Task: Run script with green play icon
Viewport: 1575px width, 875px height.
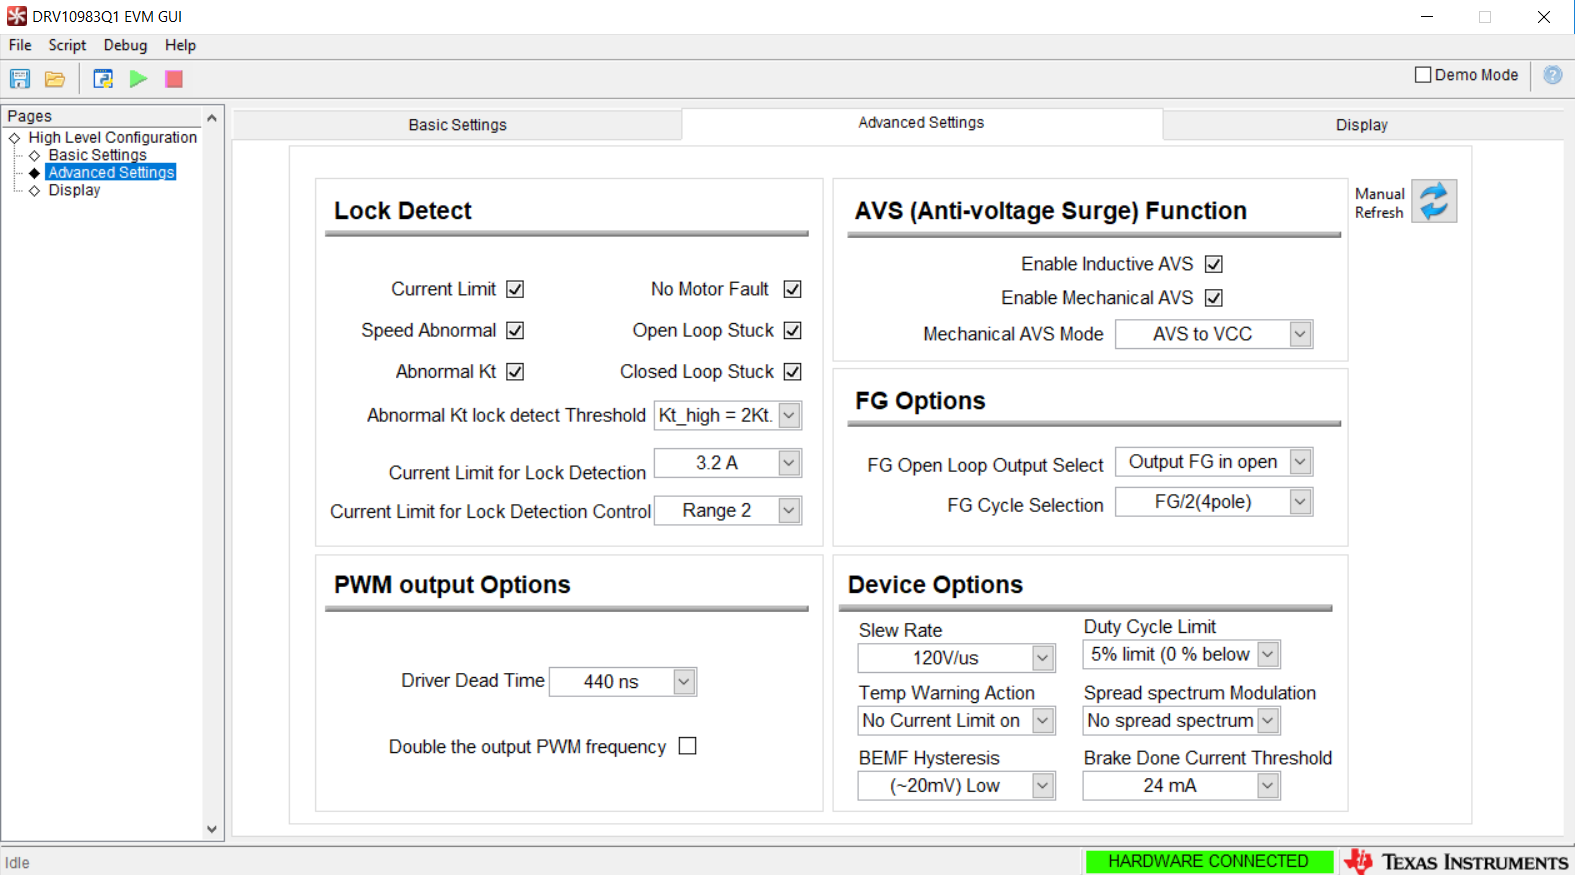Action: 138,79
